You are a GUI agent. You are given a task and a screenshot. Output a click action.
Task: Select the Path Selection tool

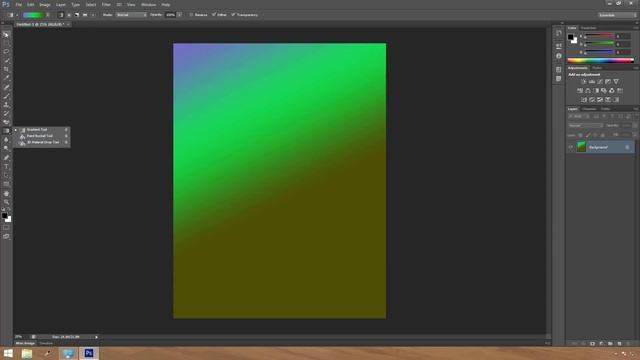6,175
